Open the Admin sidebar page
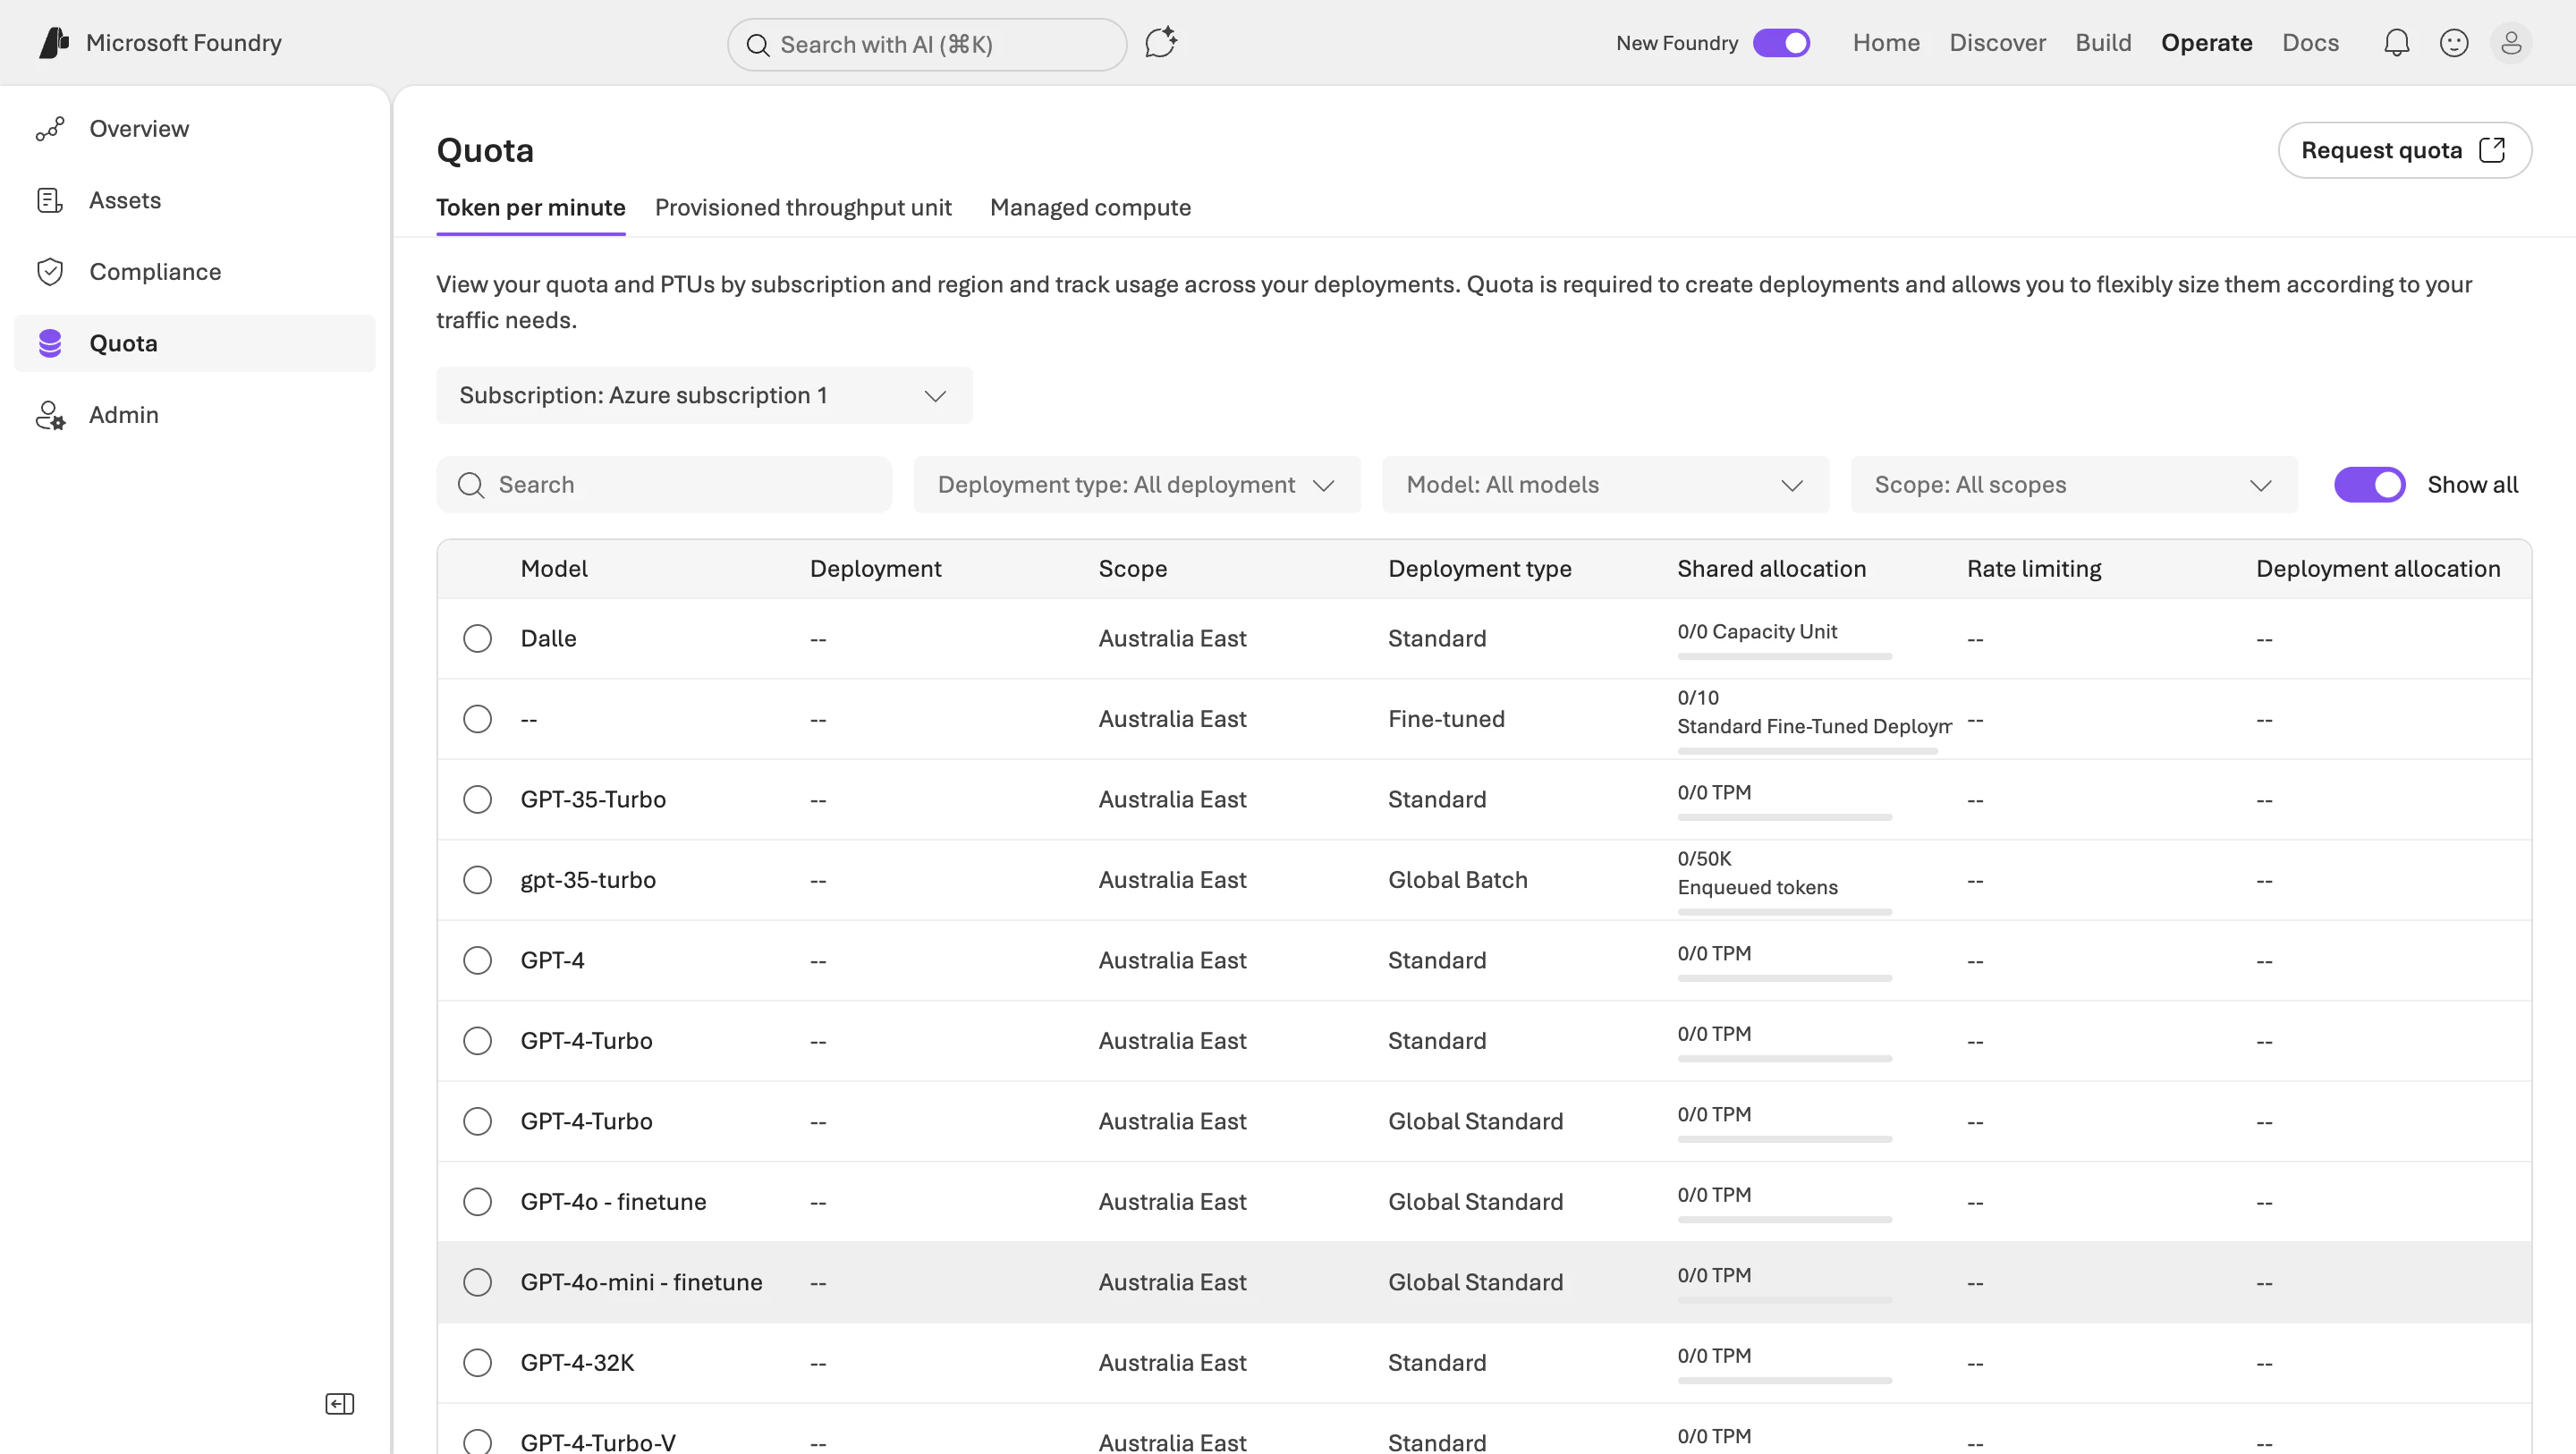2576x1454 pixels. click(195, 415)
